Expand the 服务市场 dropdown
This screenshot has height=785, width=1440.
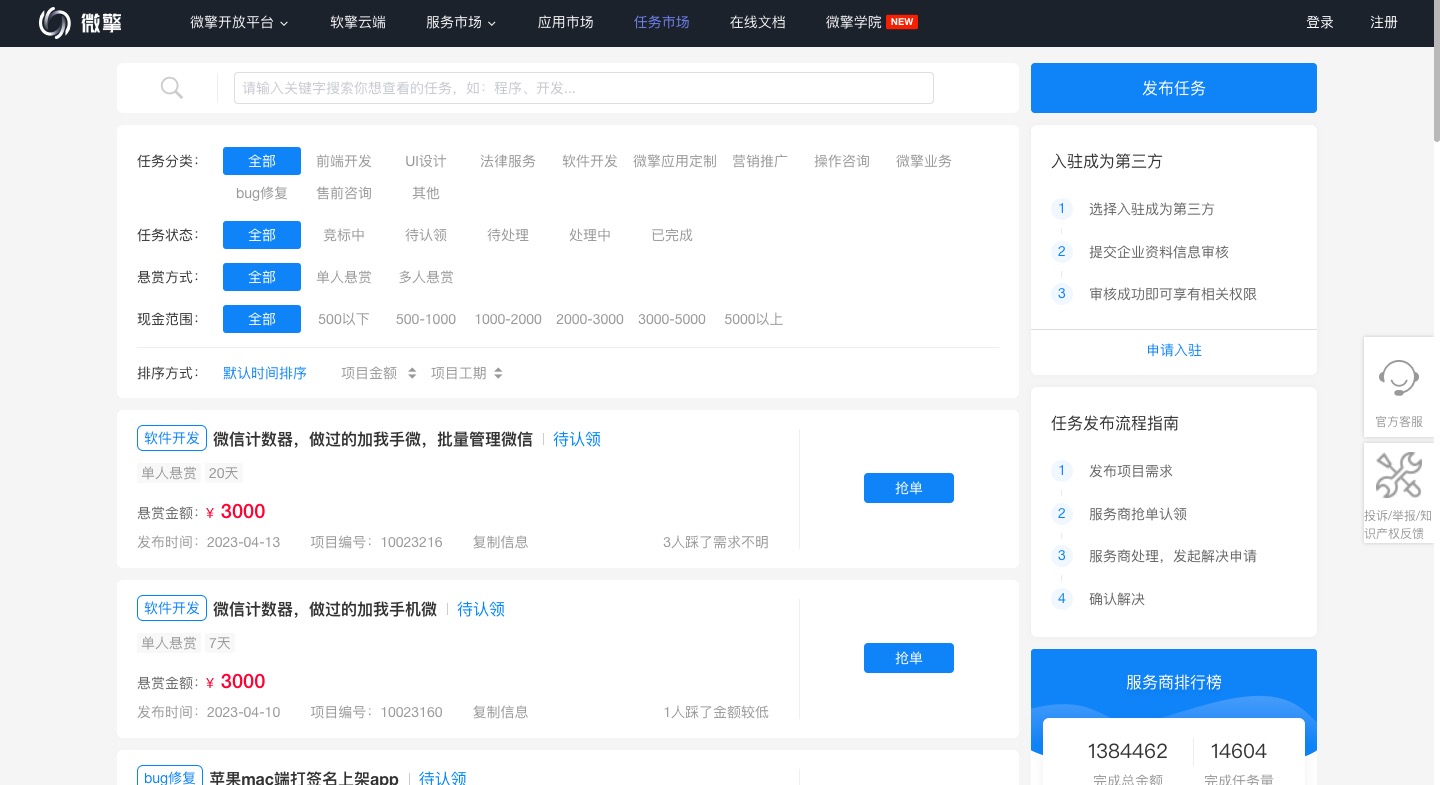461,22
